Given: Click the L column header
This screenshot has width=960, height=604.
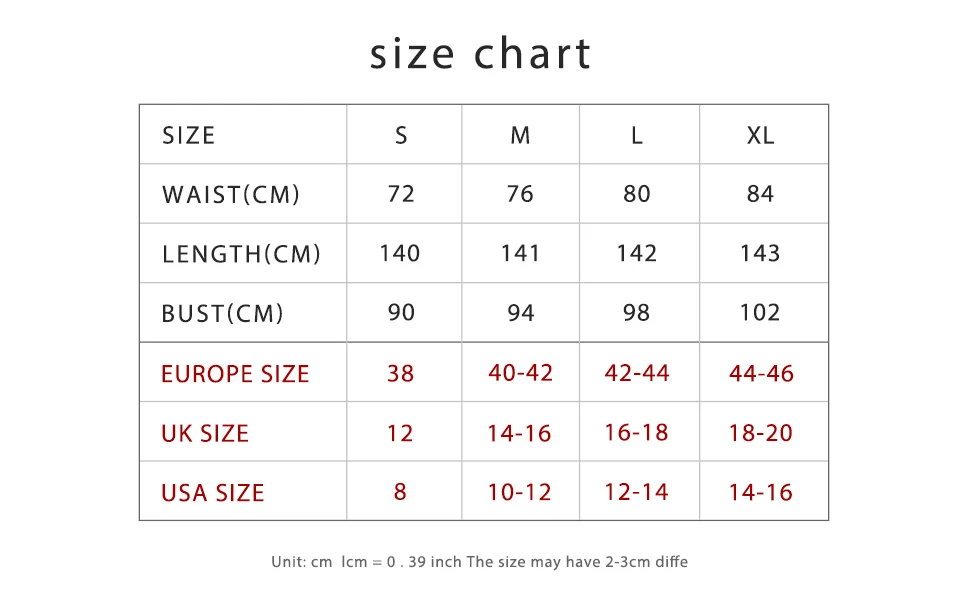Looking at the screenshot, I should [637, 135].
